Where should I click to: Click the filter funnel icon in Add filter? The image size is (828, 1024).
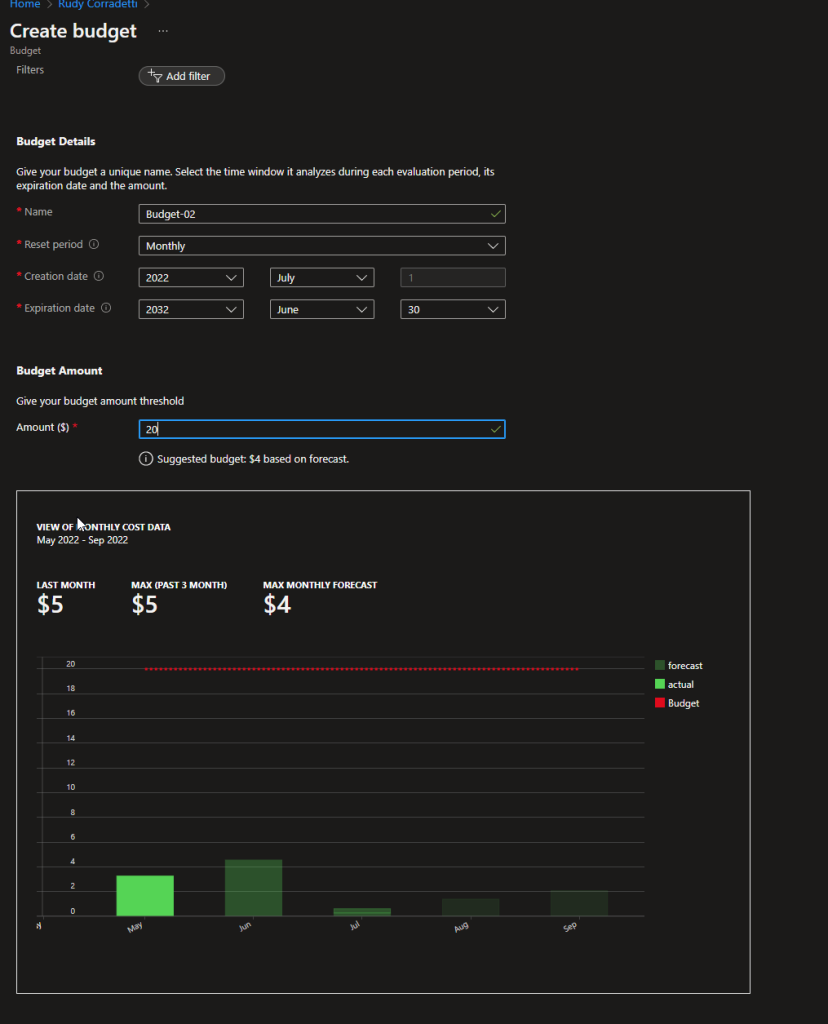click(x=155, y=76)
